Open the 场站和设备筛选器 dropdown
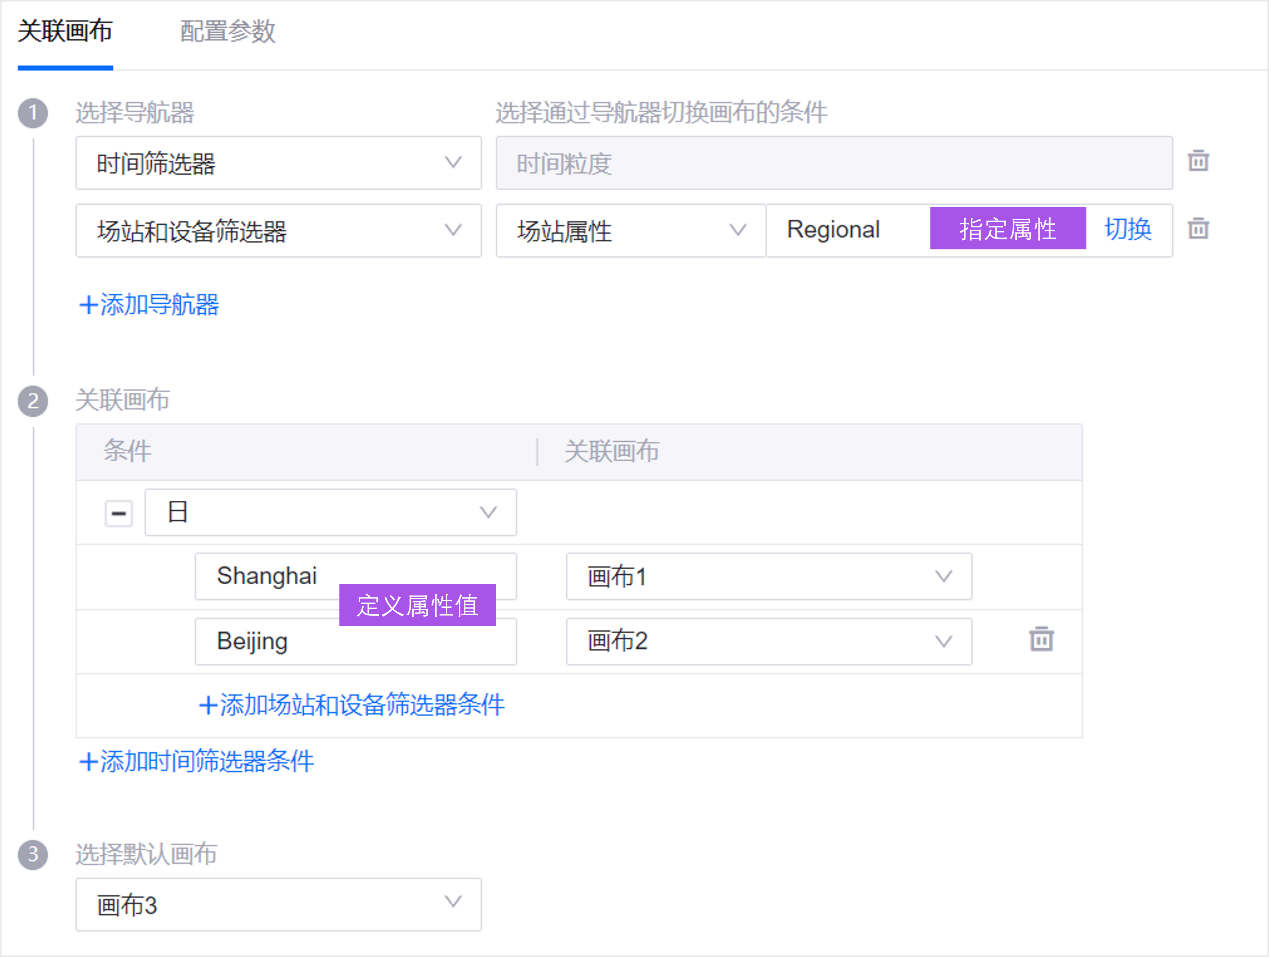 pyautogui.click(x=278, y=231)
